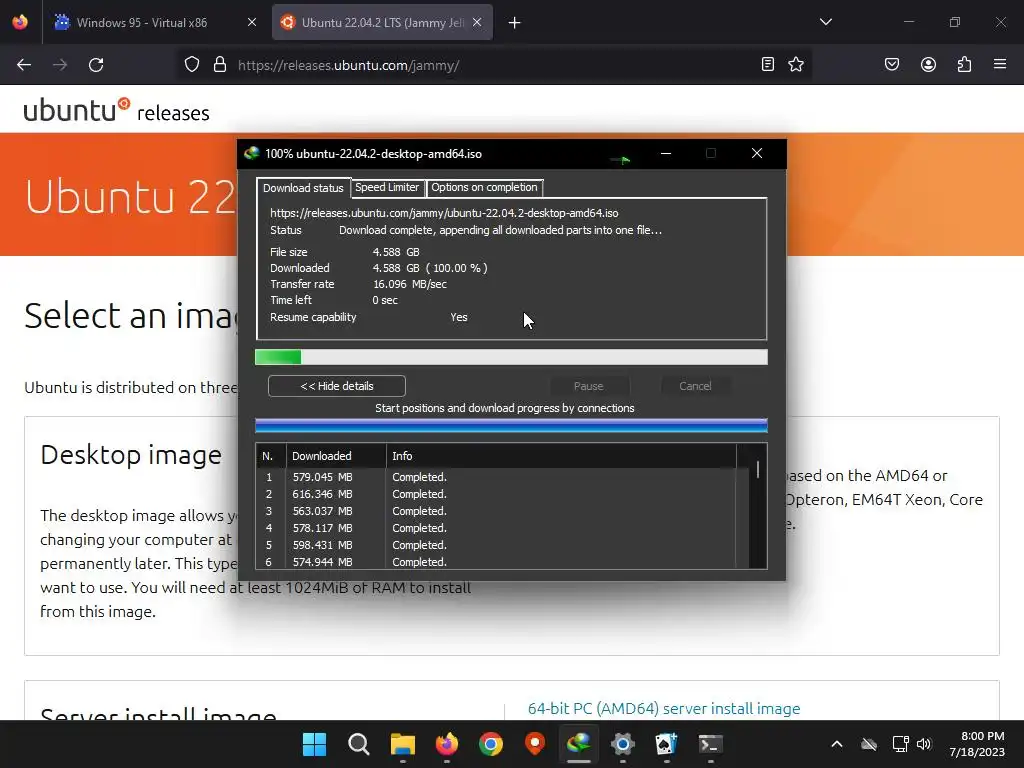Viewport: 1024px width, 768px height.
Task: Open Google Chrome from taskbar
Action: [x=490, y=744]
